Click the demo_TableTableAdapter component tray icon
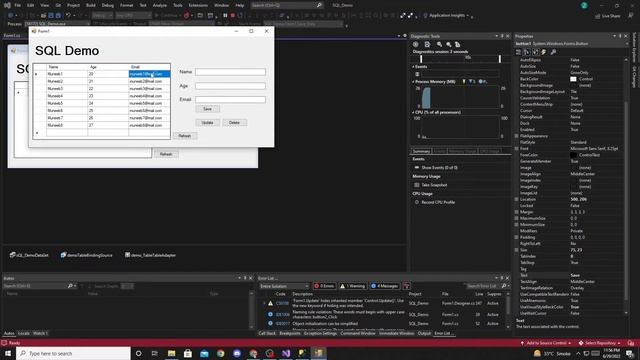Screen dimensions: 640x360 click(x=127, y=255)
